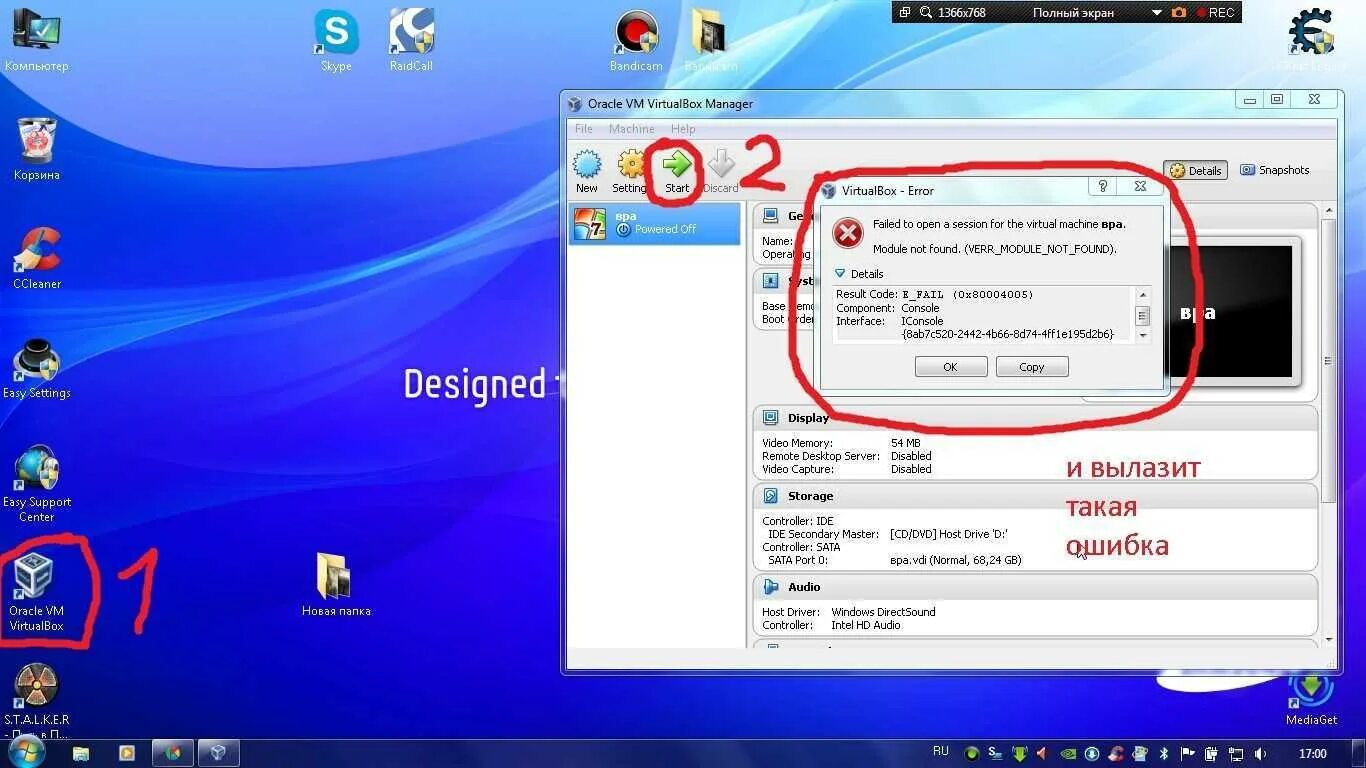Switch to VirtualBox taskbar button
The image size is (1366, 768).
219,753
